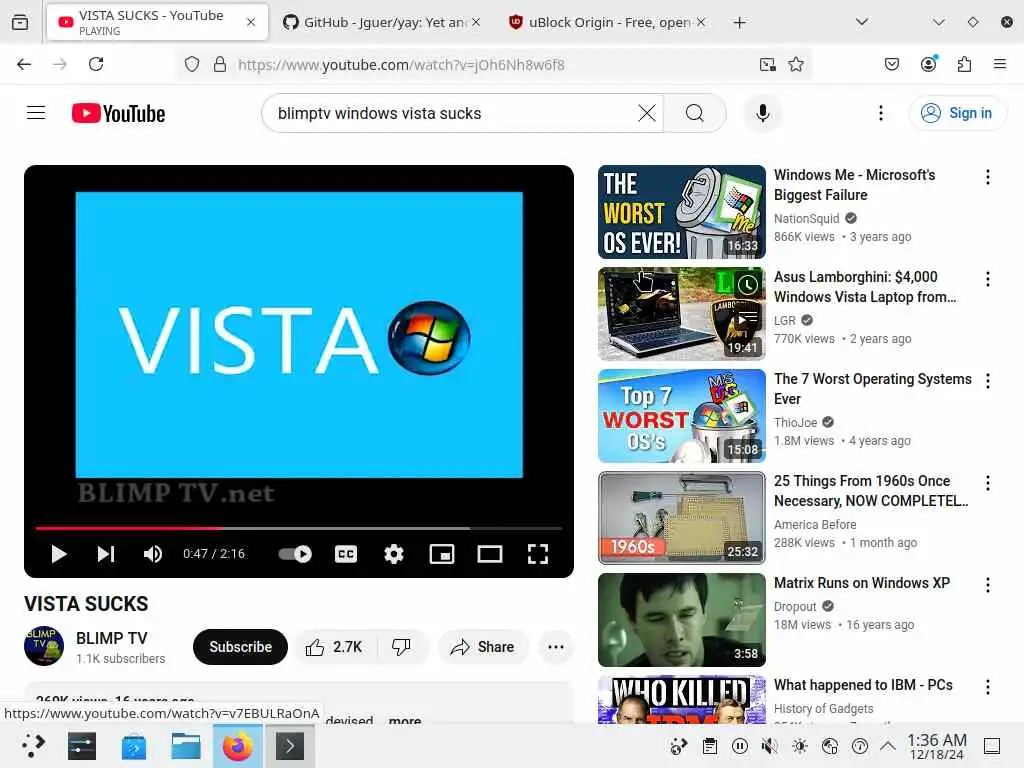Expand the description with "more"
1024x768 pixels.
[x=405, y=720]
